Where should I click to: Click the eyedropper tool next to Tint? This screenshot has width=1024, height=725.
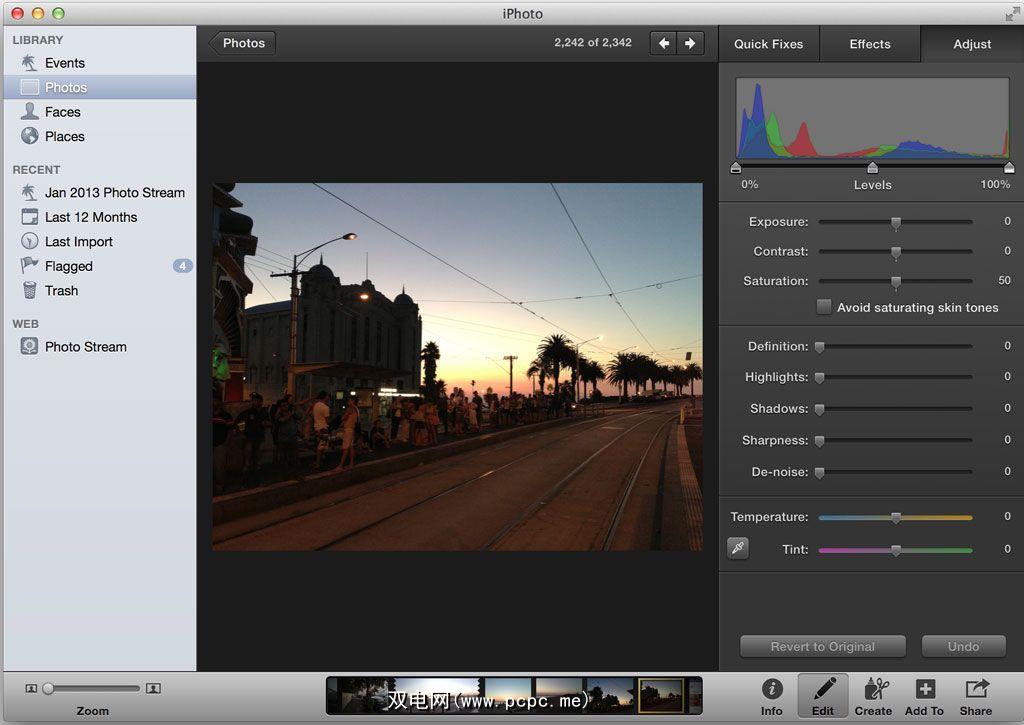(738, 548)
